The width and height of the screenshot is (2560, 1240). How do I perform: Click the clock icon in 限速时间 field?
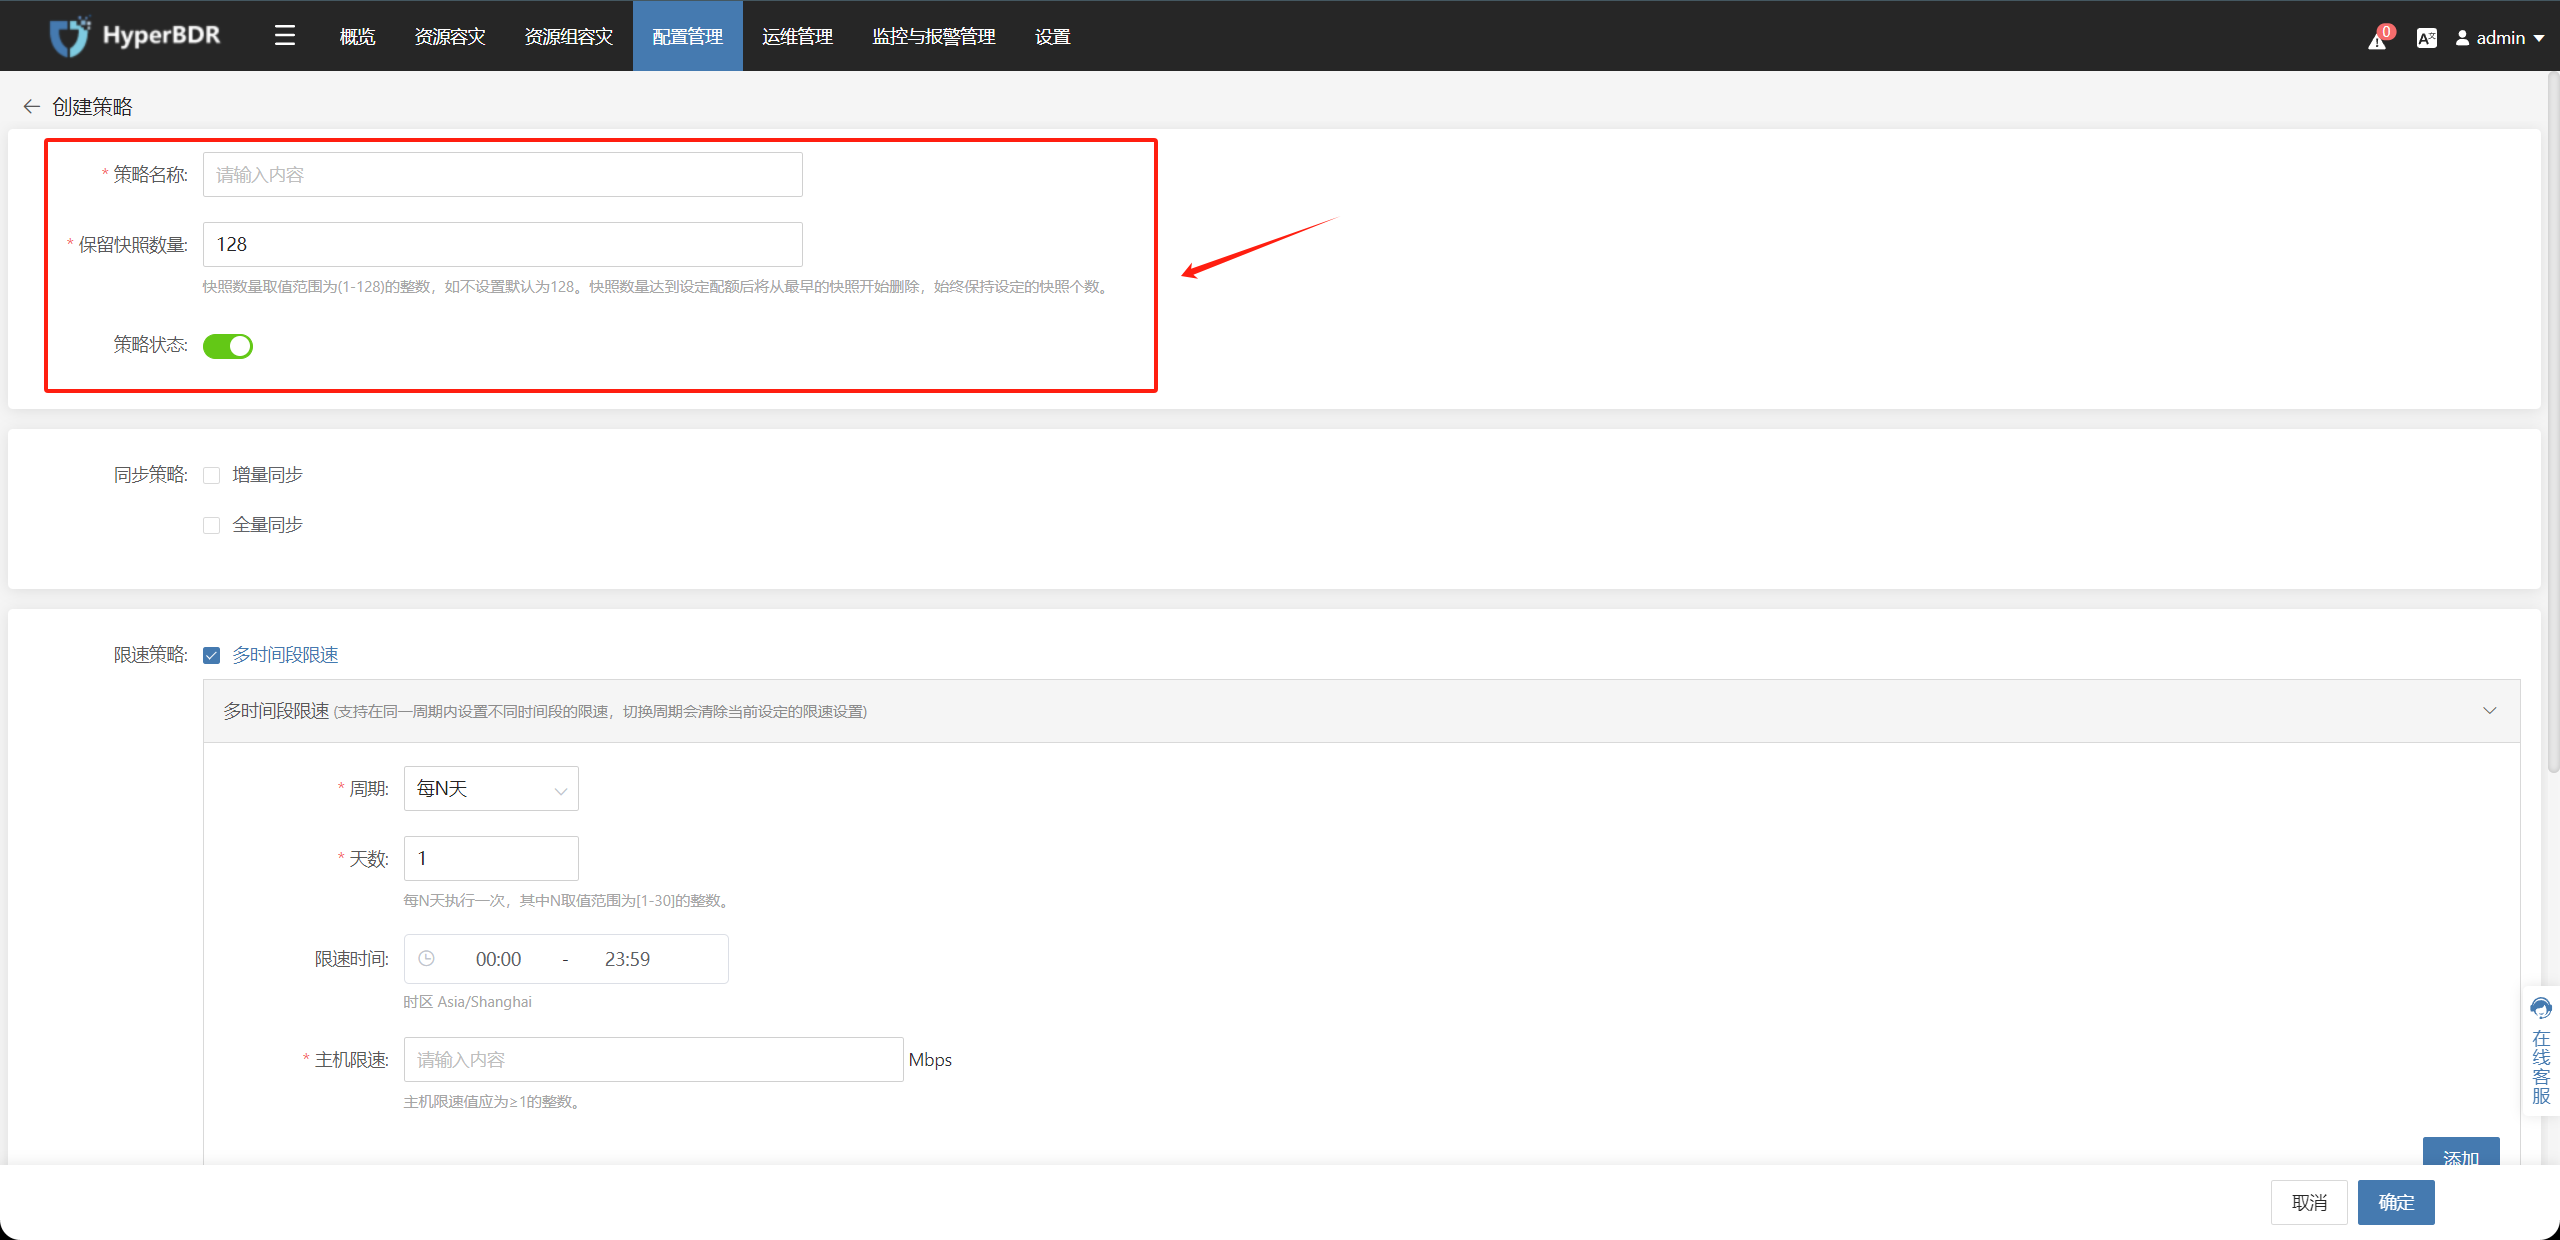426,958
